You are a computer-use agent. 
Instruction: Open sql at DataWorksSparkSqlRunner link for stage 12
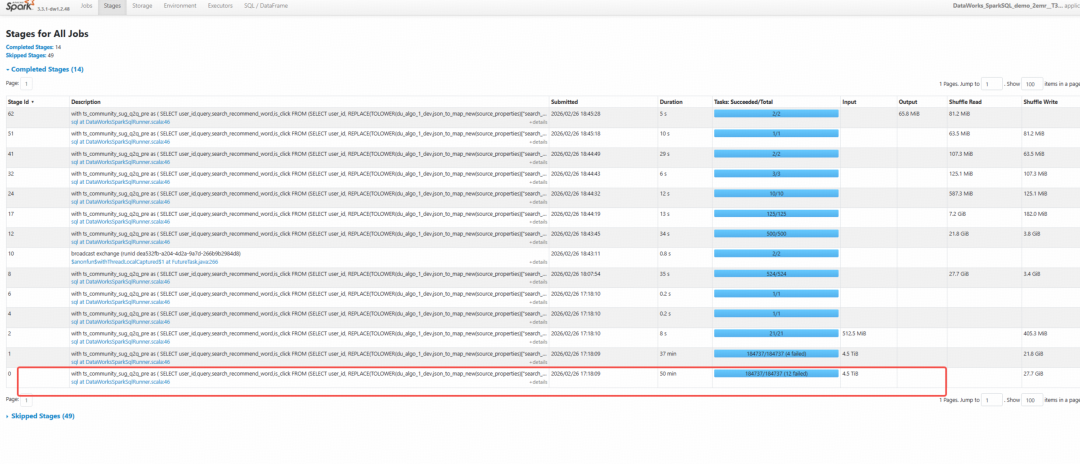coord(121,242)
